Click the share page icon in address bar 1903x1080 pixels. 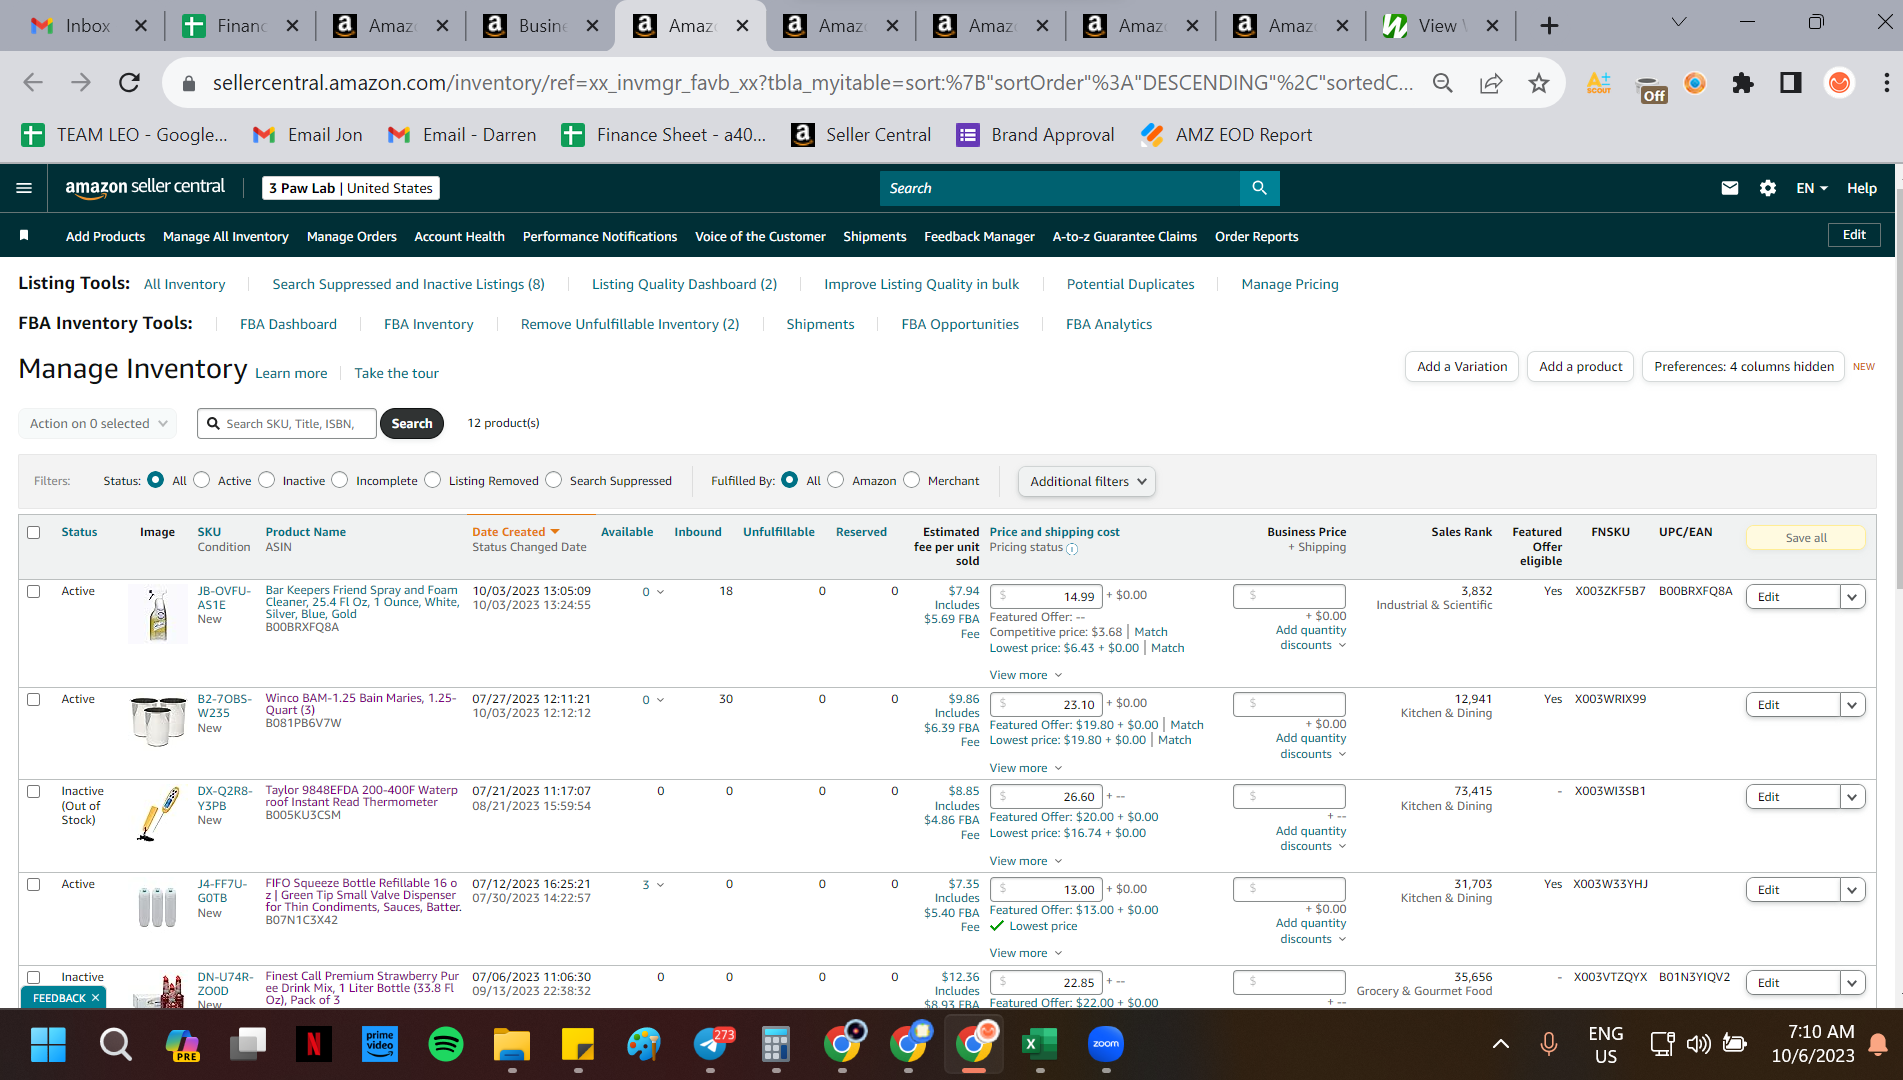1490,83
